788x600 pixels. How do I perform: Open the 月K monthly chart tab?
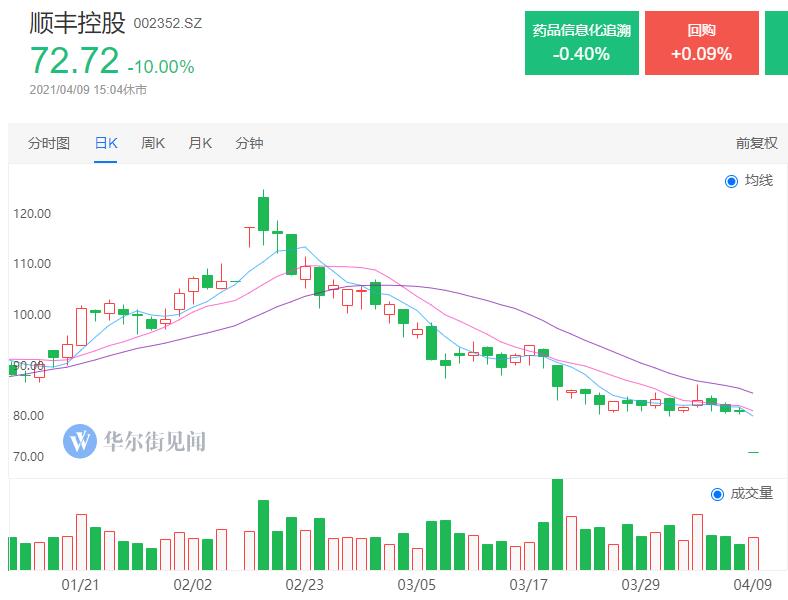pyautogui.click(x=200, y=143)
